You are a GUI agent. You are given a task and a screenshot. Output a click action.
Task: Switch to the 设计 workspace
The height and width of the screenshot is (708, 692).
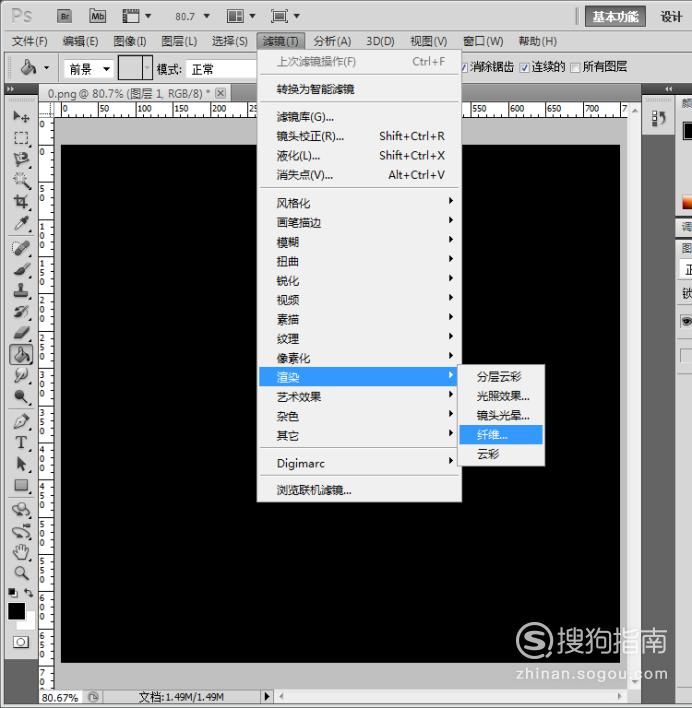pos(671,17)
